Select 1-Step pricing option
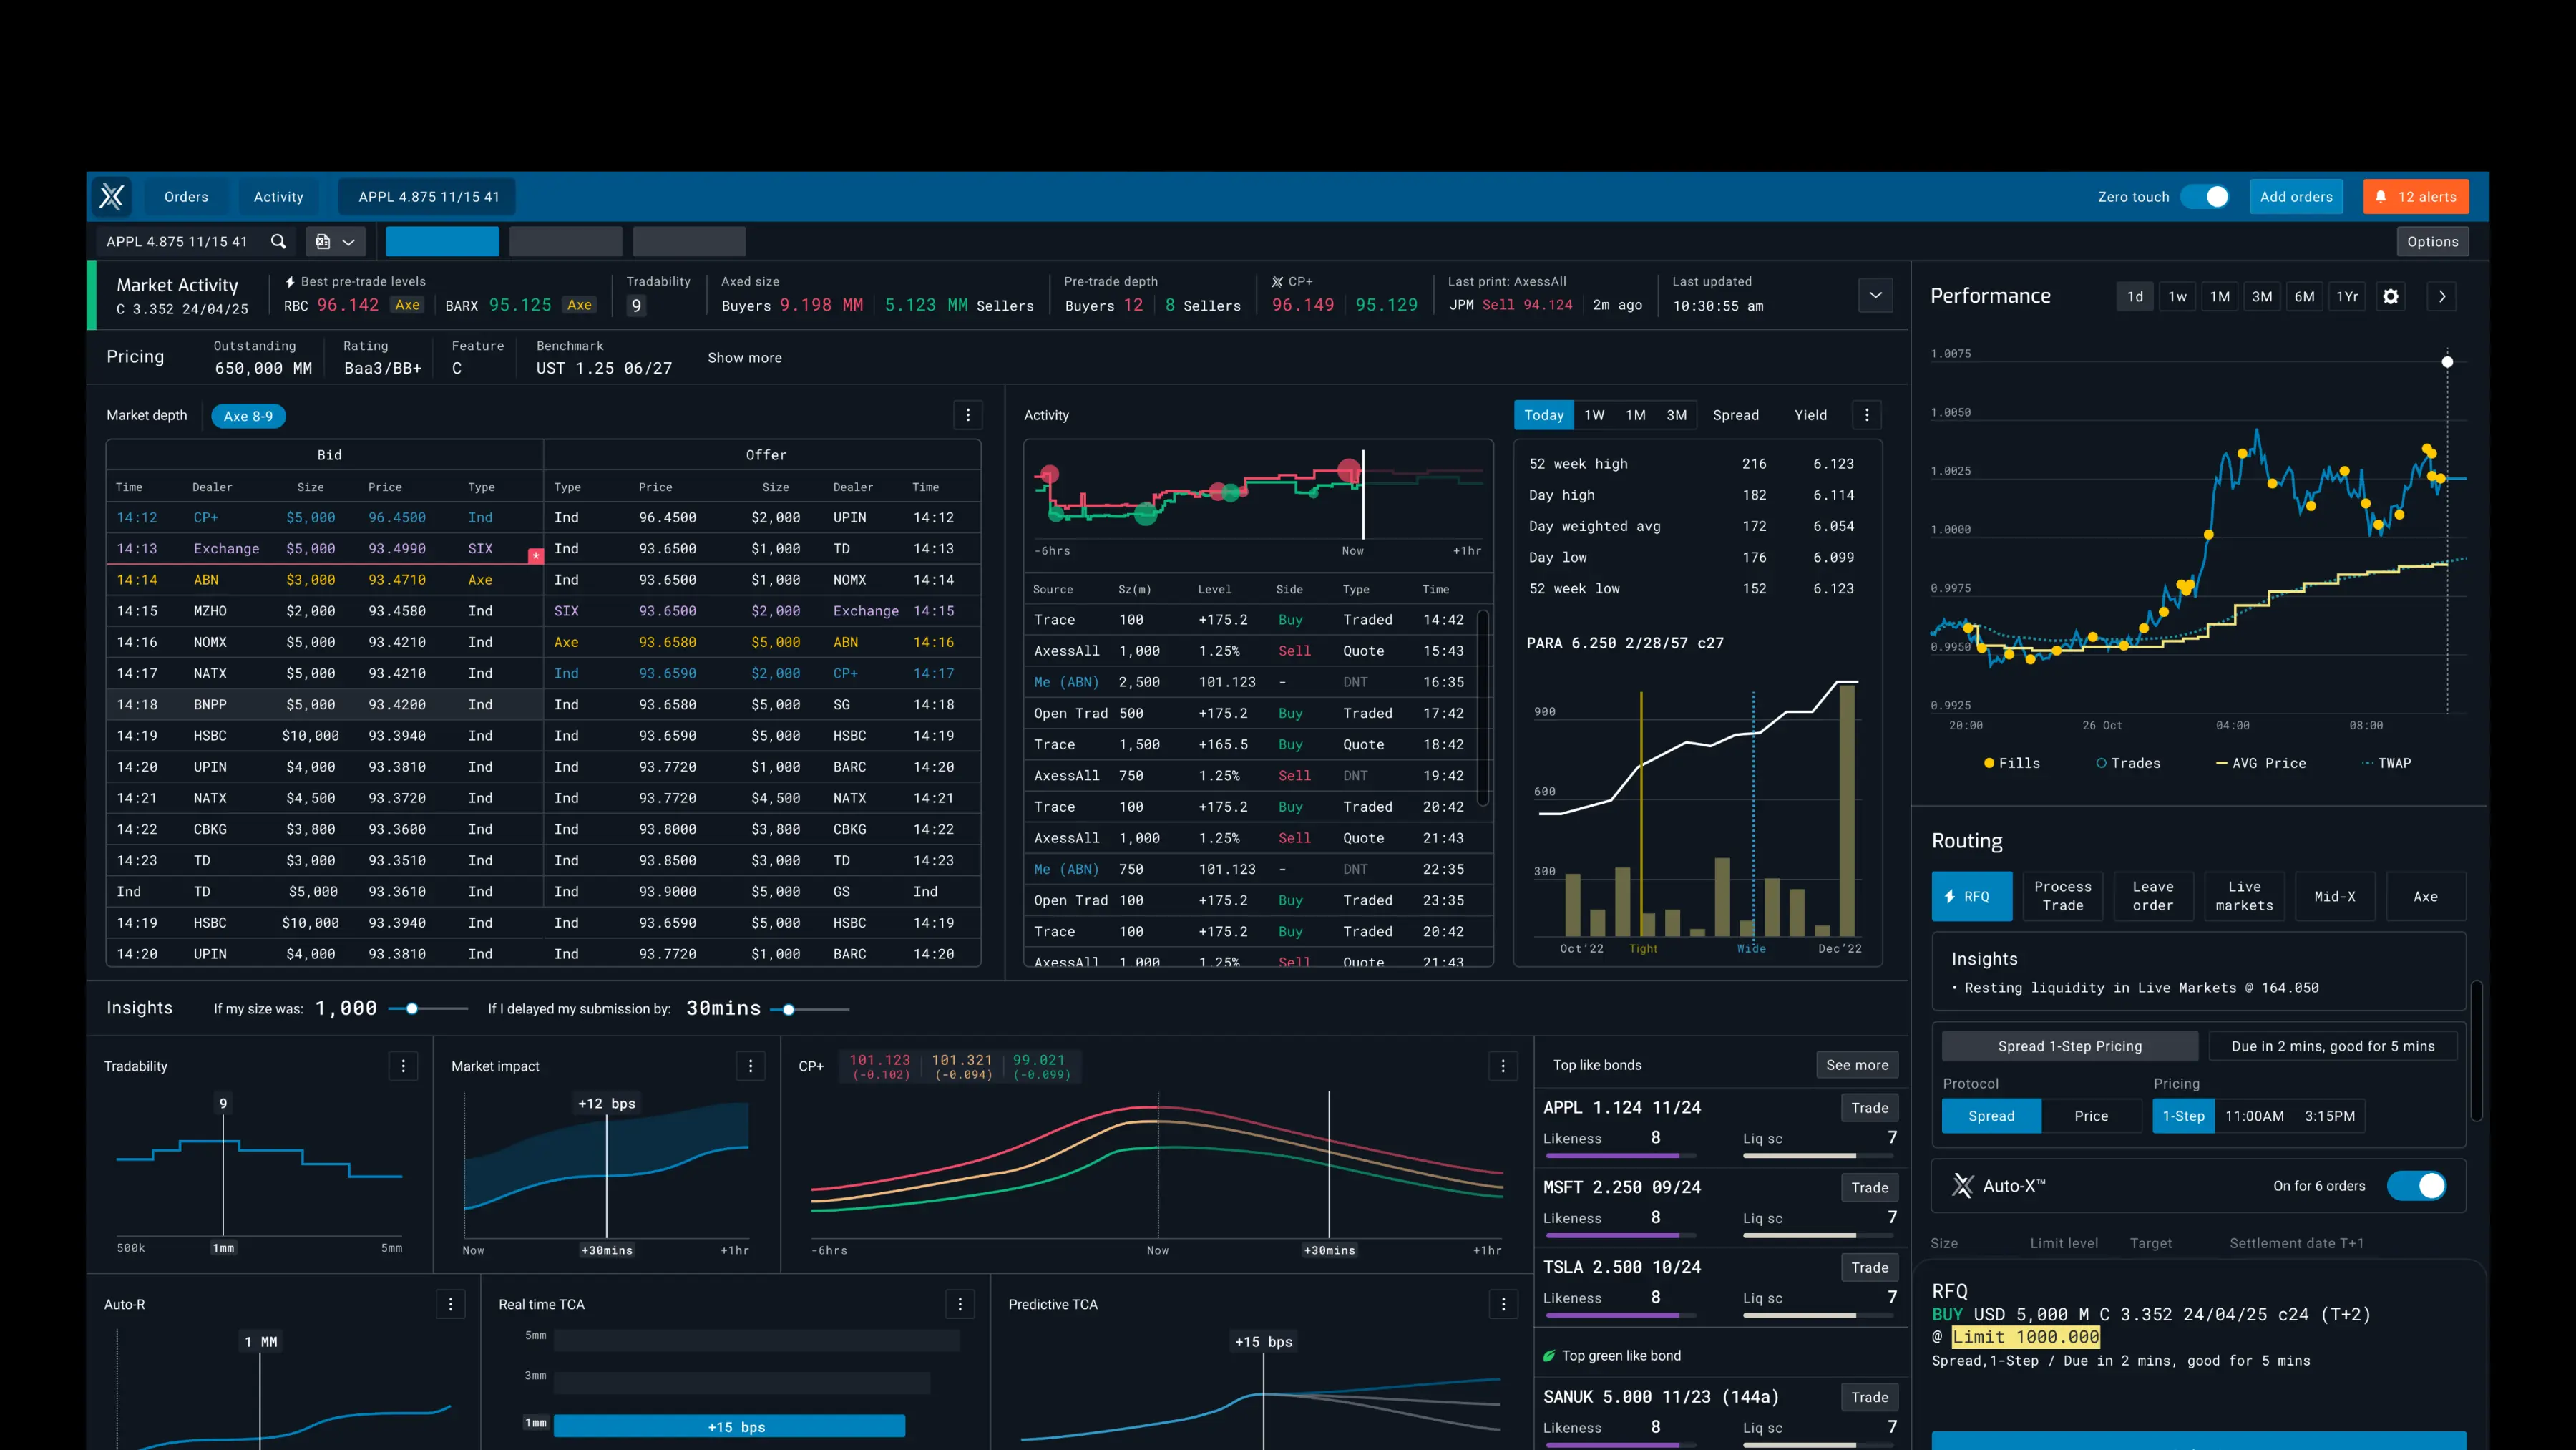 tap(2183, 1116)
